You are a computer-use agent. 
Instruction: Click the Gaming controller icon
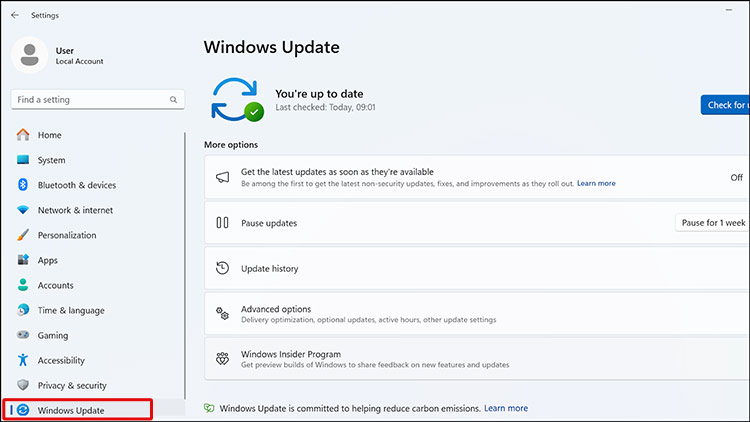pyautogui.click(x=23, y=335)
